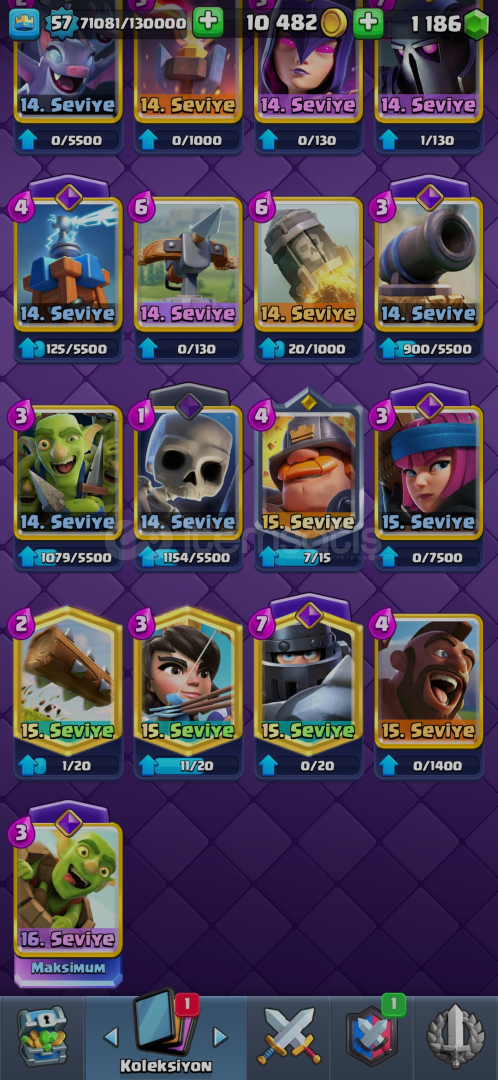This screenshot has height=1080, width=498.
Task: Tap the green plus next to experience
Action: click(x=207, y=23)
